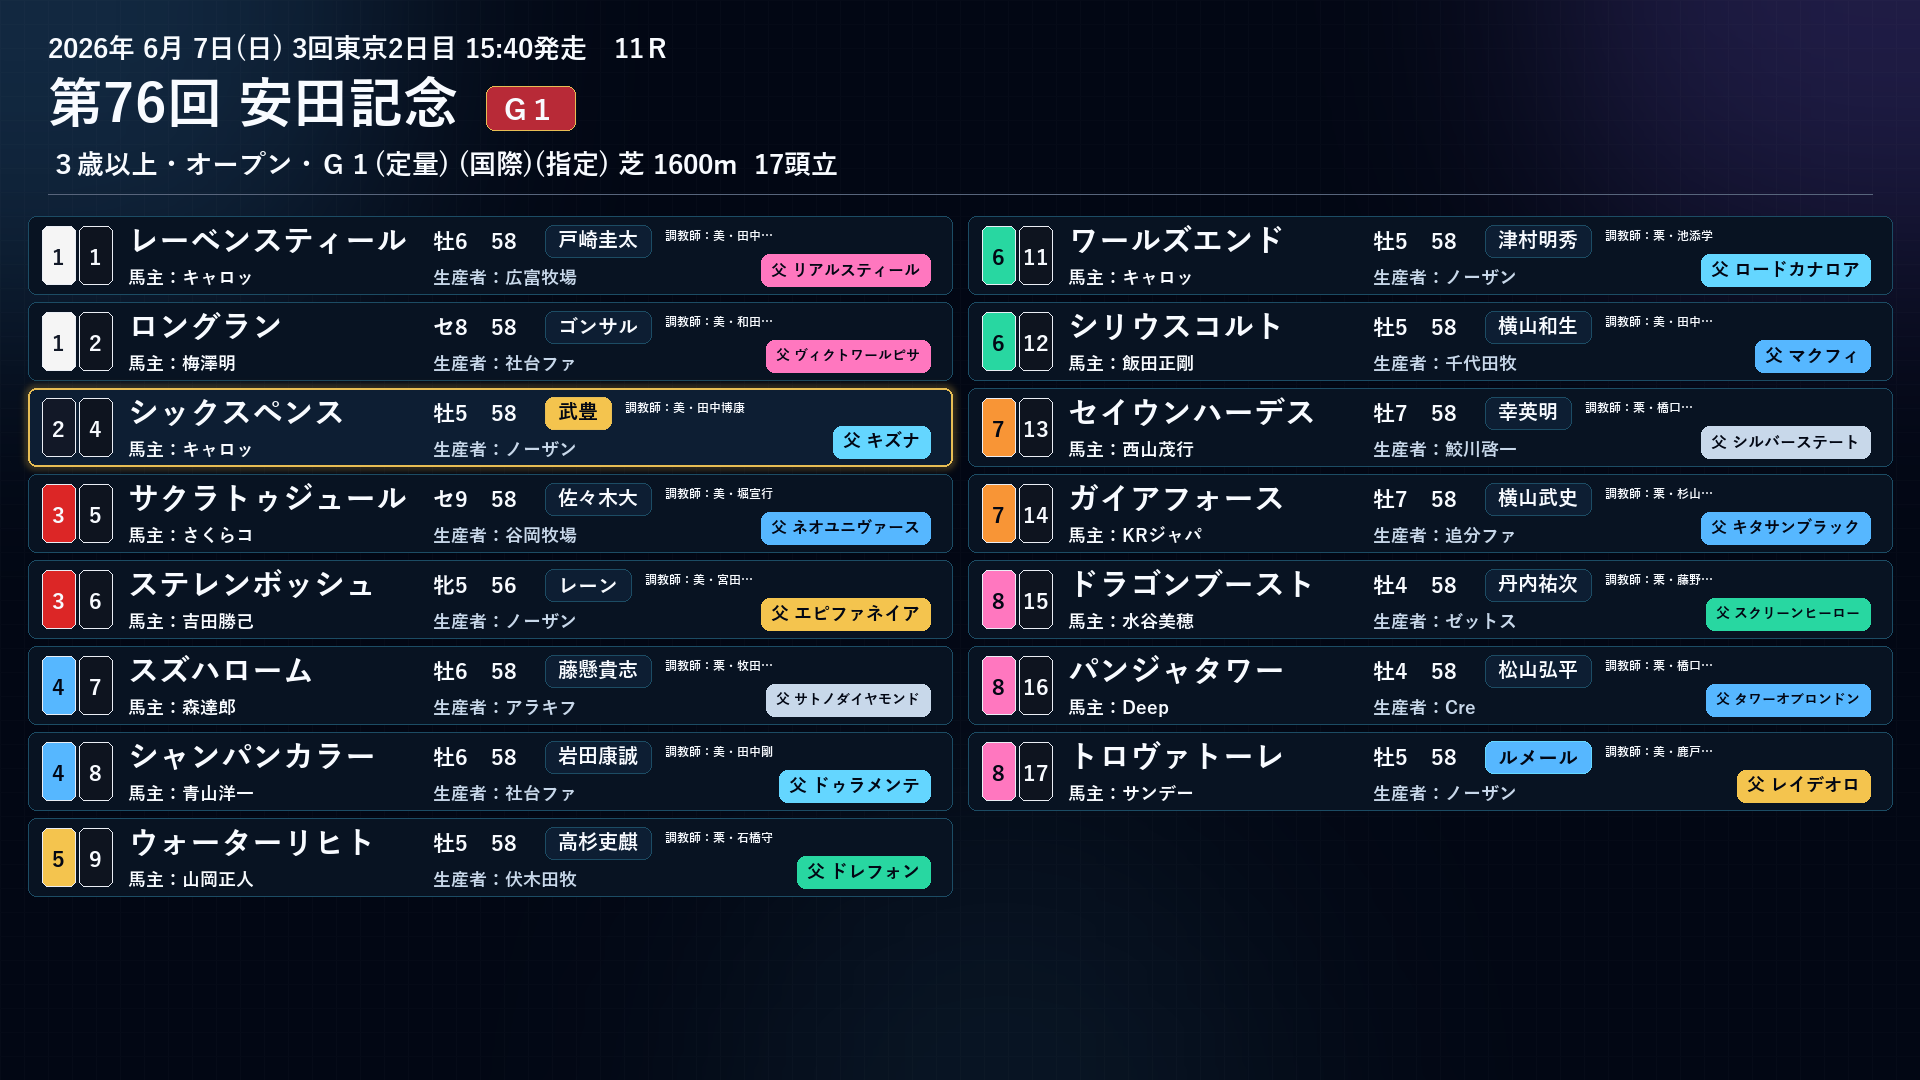Select horse セイウンハーデス
Screen dimensions: 1920x1080
click(x=1192, y=413)
